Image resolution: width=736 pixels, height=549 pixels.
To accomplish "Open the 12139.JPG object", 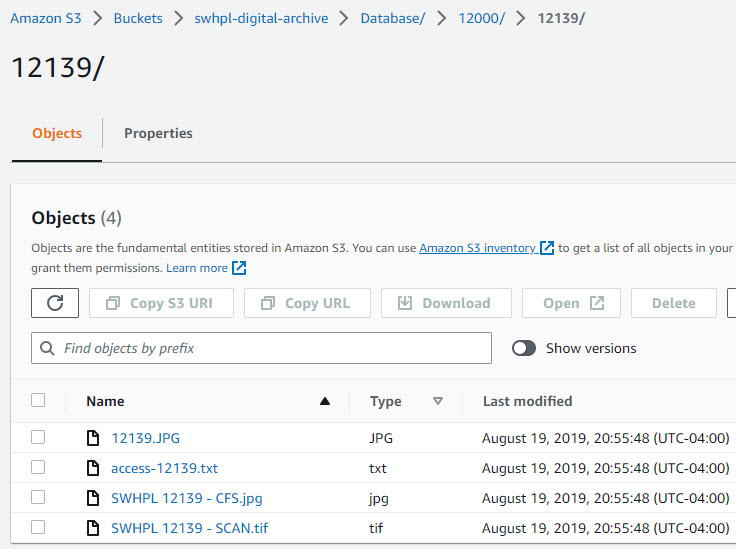I will point(146,438).
